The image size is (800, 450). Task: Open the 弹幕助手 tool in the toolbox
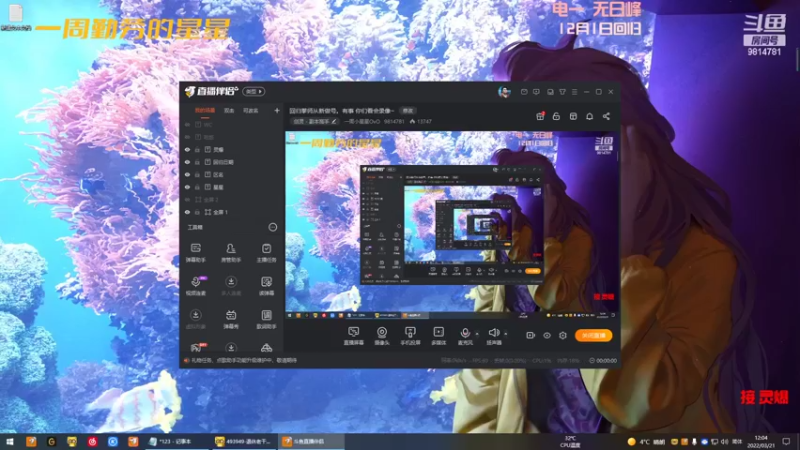(x=195, y=253)
